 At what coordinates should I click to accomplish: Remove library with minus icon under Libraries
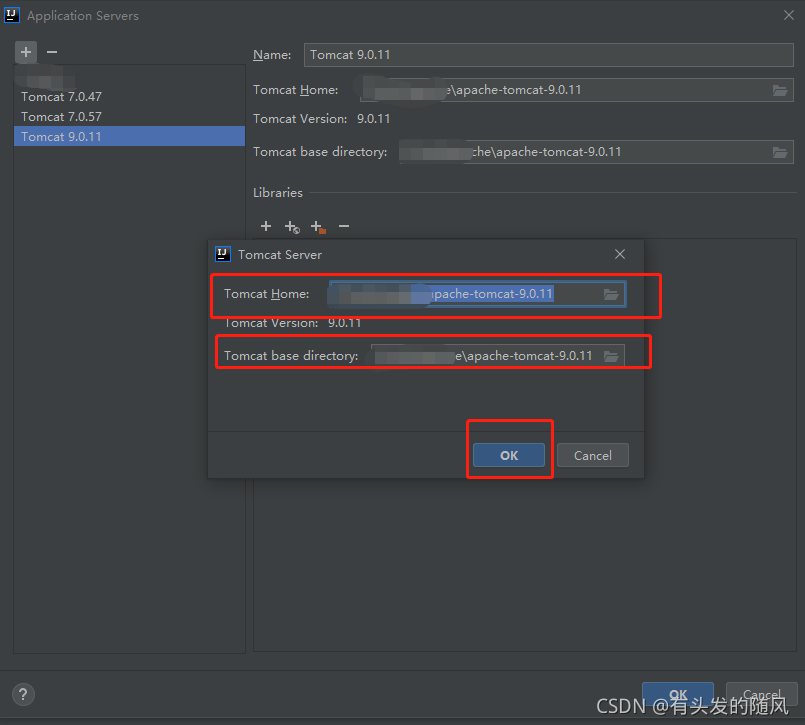tap(344, 226)
